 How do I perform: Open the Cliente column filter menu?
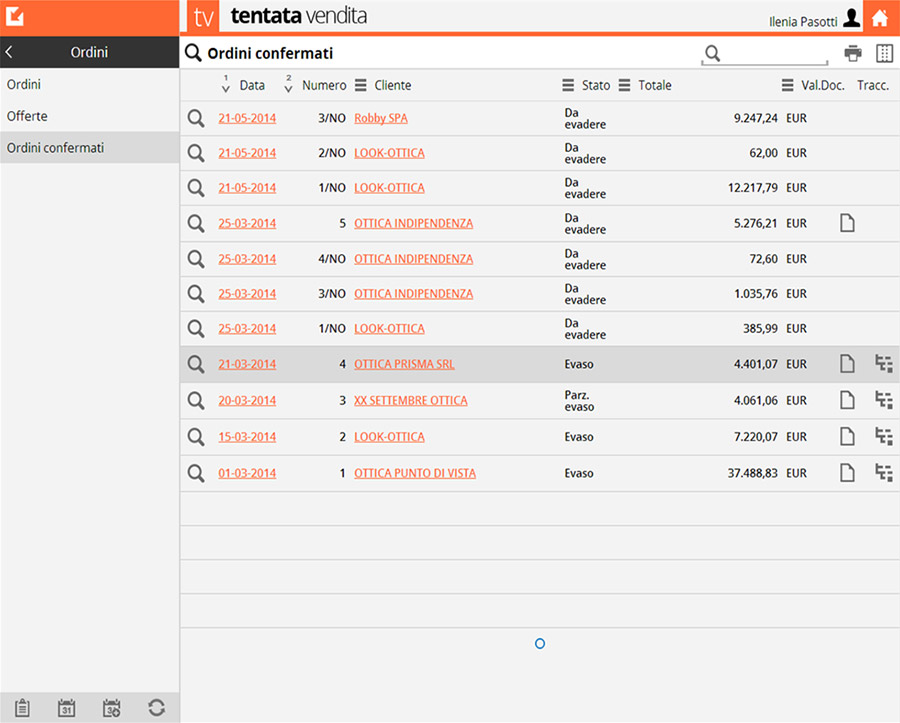click(x=361, y=86)
